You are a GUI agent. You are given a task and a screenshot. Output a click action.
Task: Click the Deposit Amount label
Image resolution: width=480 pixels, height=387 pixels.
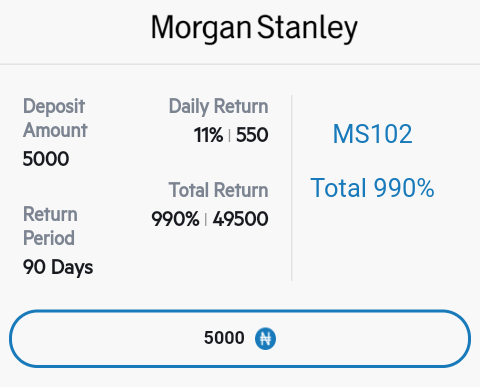55,118
